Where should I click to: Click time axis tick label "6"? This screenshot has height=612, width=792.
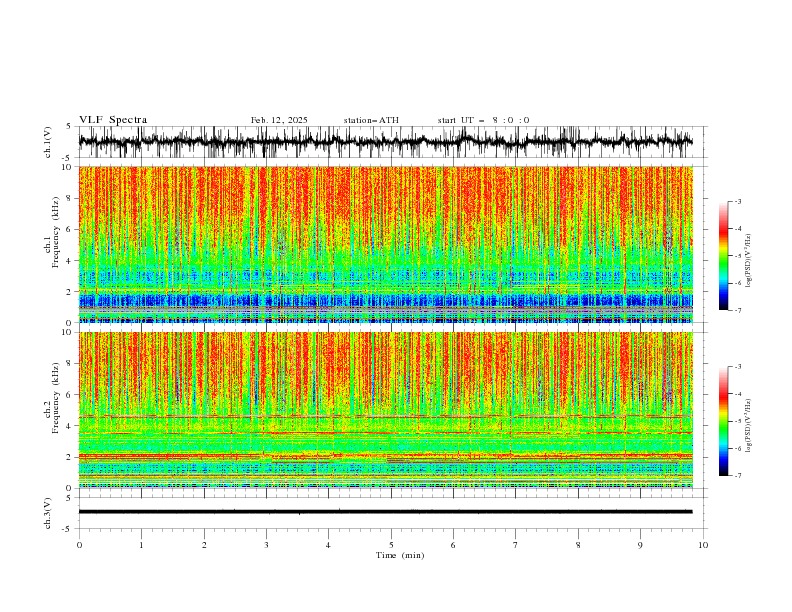point(453,545)
